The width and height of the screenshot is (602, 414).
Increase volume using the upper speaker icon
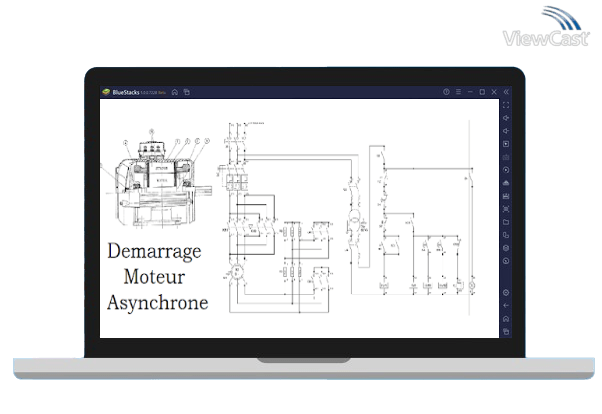(506, 118)
